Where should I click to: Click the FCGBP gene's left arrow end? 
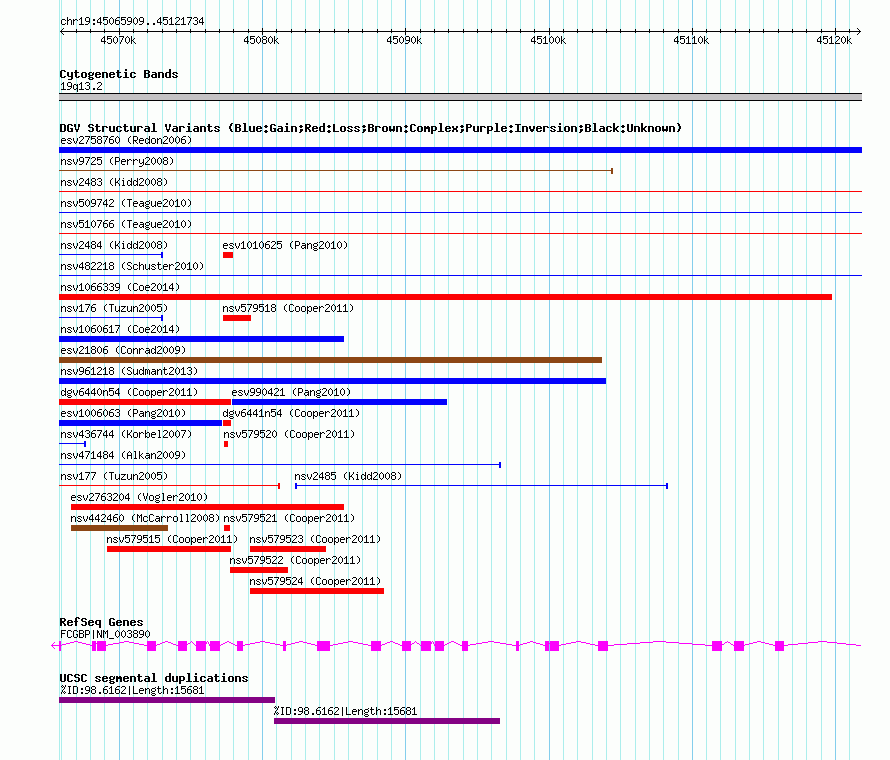coord(55,645)
